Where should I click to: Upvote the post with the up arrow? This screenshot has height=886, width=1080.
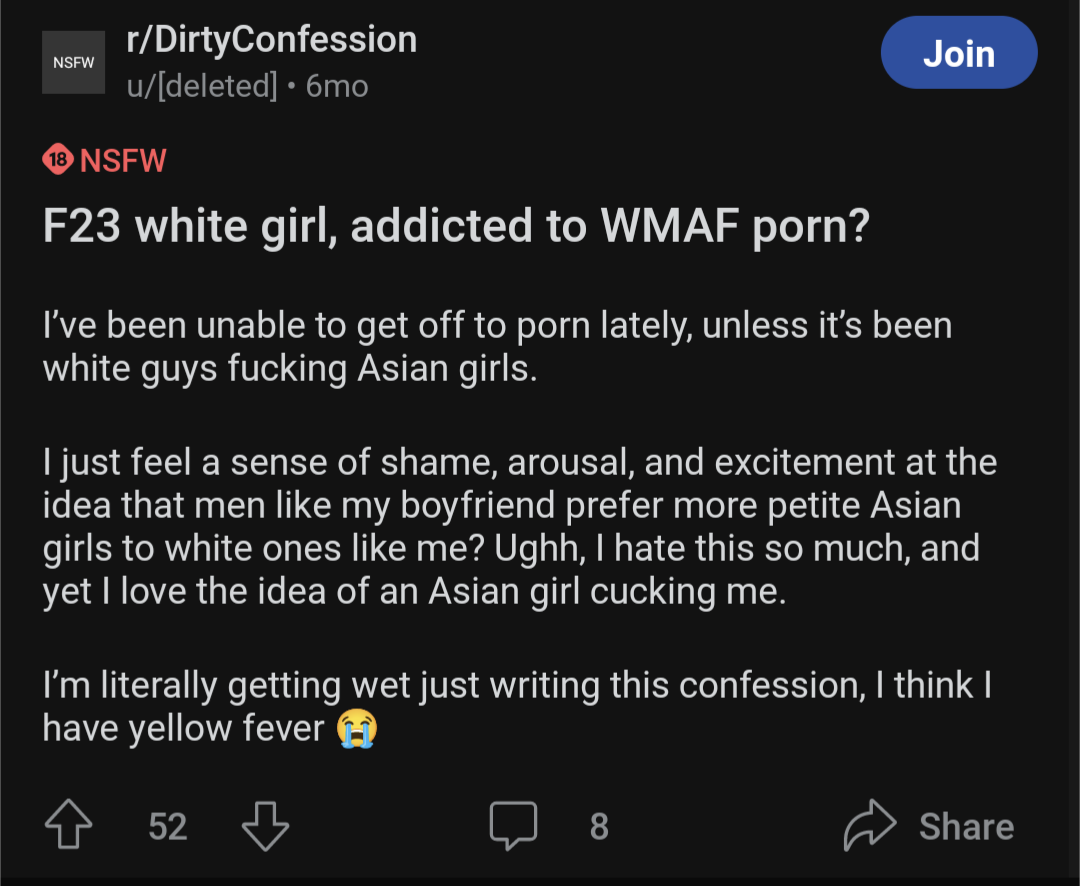[x=68, y=826]
